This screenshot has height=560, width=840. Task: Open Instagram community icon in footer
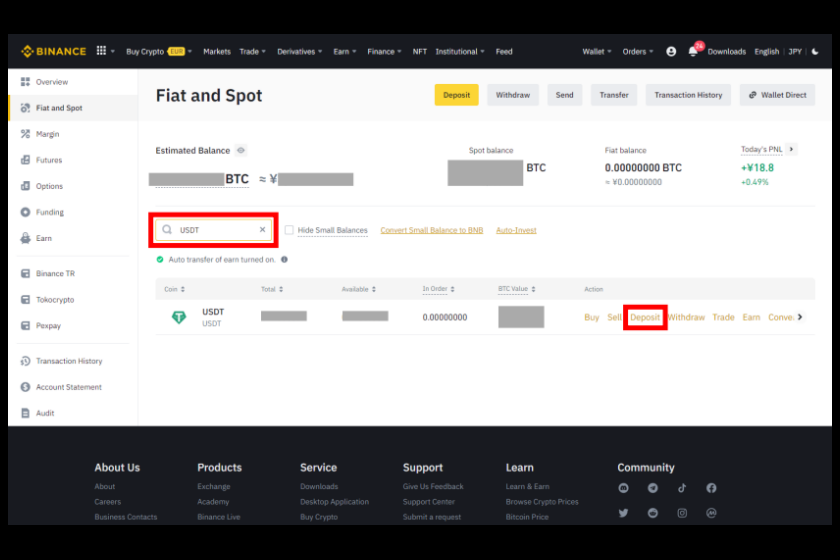[x=682, y=513]
